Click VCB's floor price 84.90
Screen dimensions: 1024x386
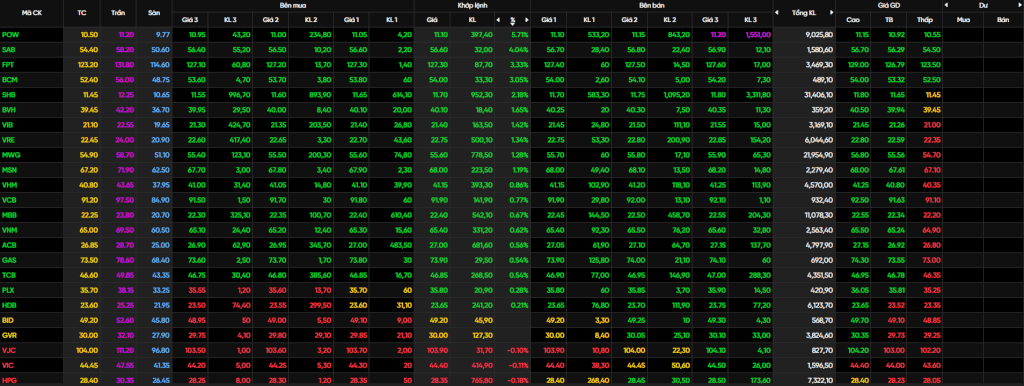pos(160,200)
